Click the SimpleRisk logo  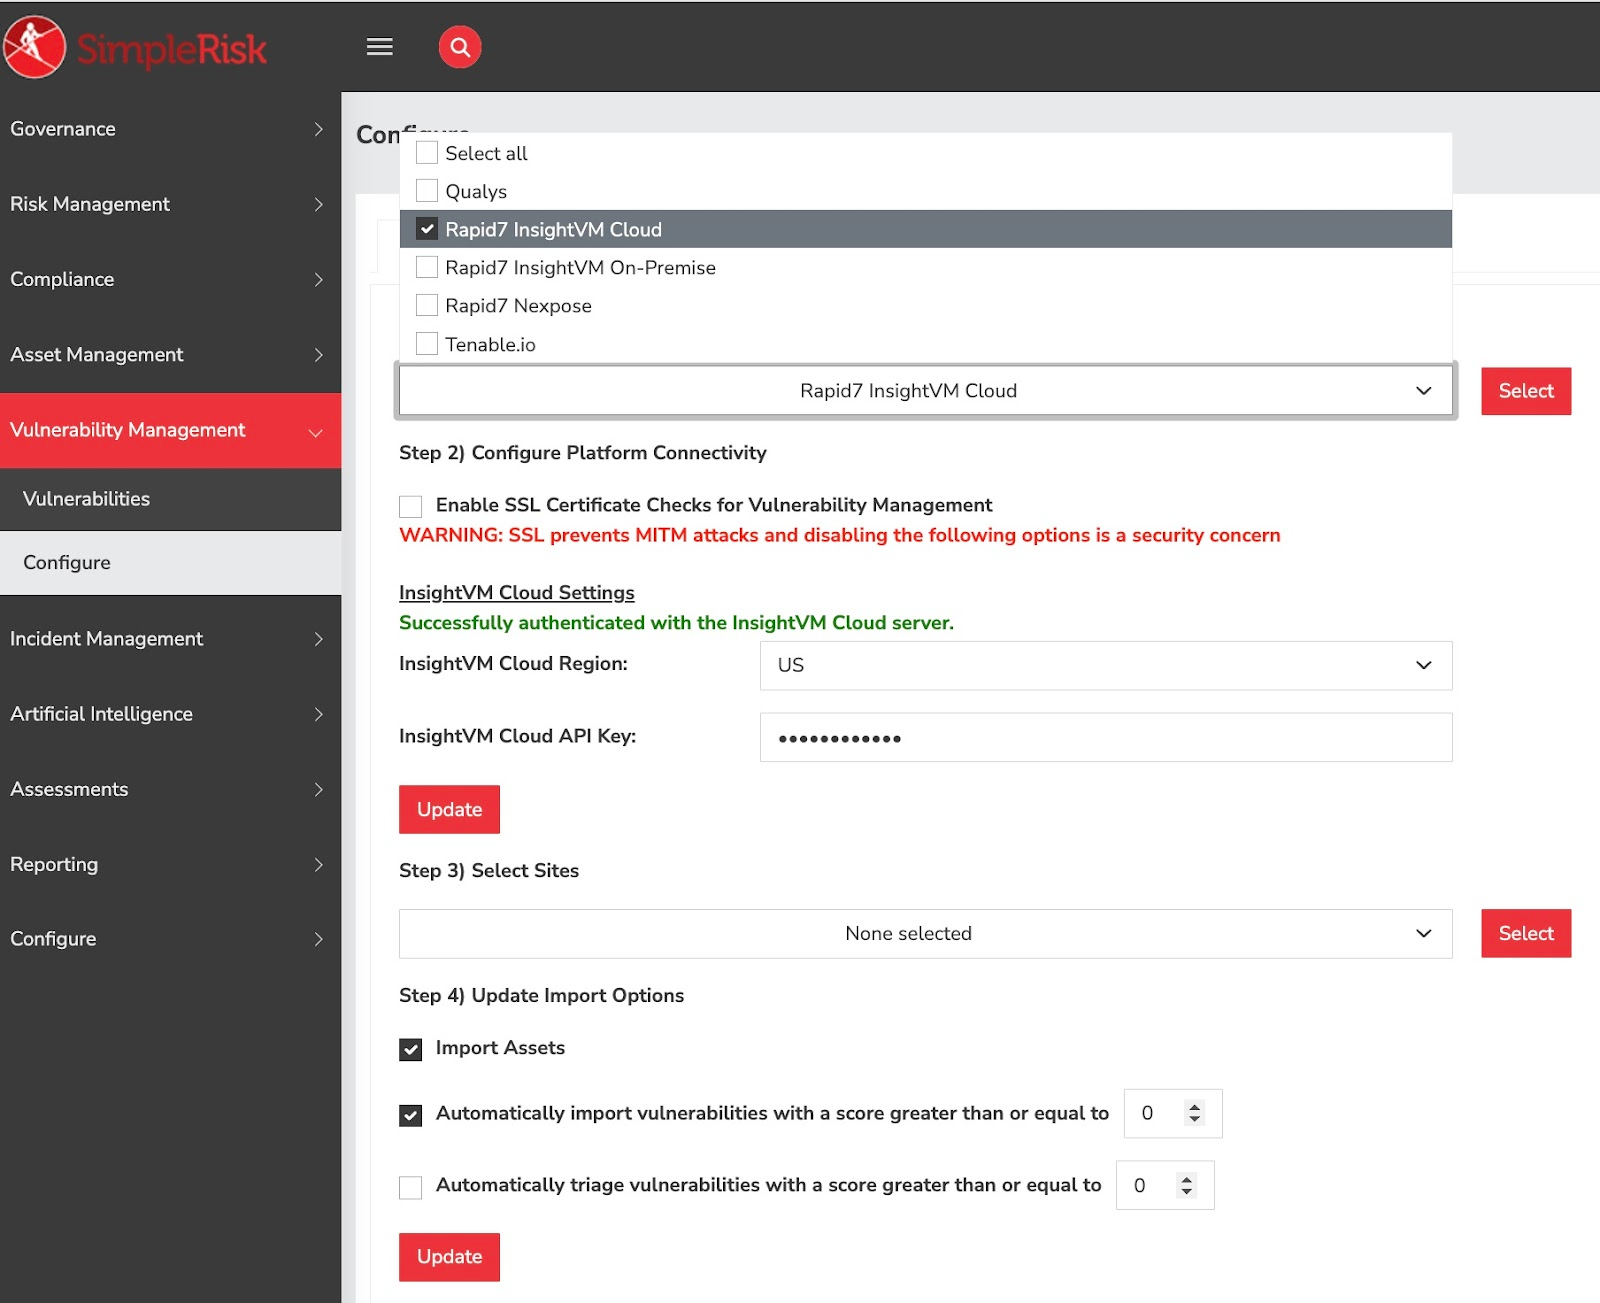[135, 46]
